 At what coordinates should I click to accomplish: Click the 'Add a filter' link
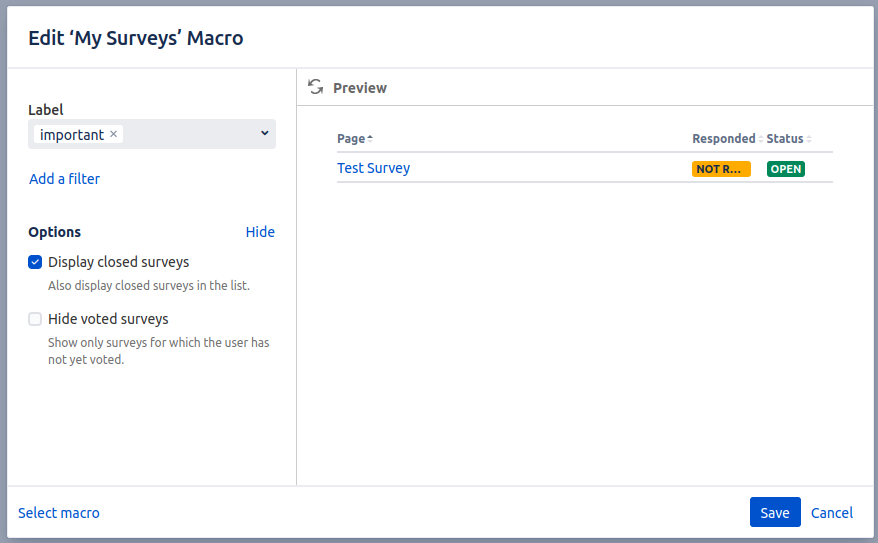(x=64, y=179)
